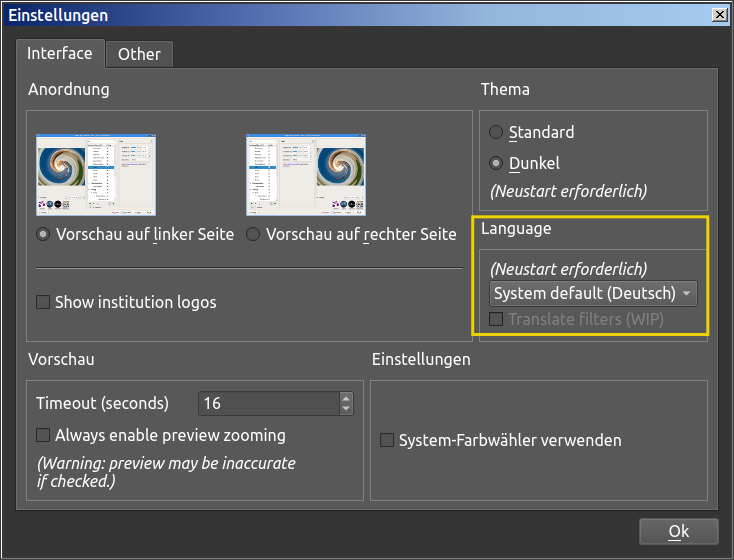Close the Einstellungen dialog window
The width and height of the screenshot is (734, 560).
(718, 15)
